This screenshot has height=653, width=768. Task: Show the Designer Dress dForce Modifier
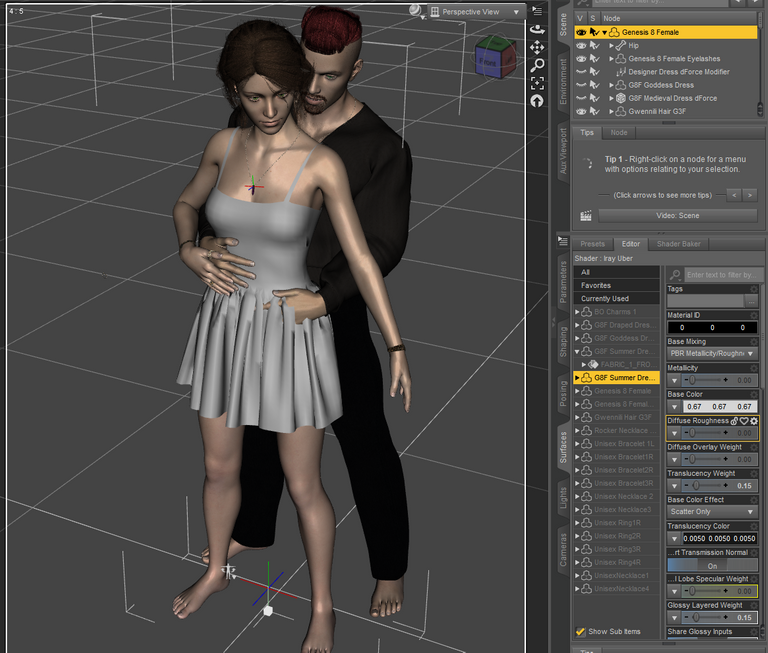pyautogui.click(x=581, y=72)
